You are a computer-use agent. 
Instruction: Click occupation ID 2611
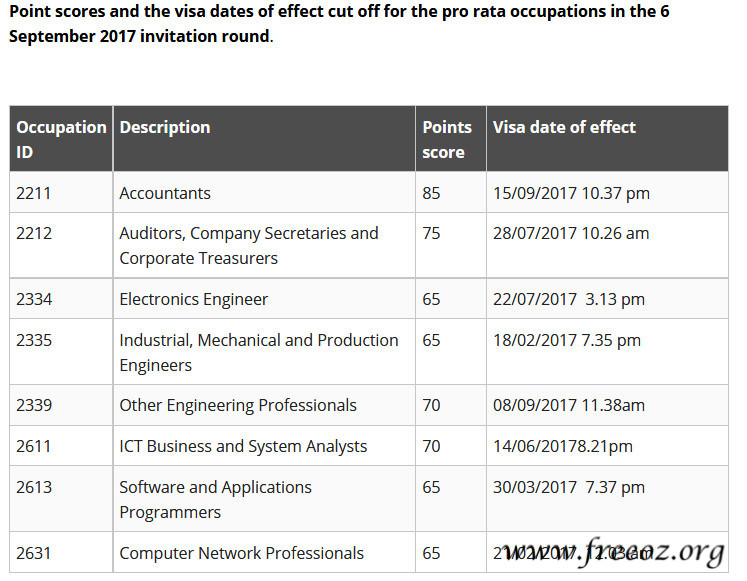pos(34,447)
